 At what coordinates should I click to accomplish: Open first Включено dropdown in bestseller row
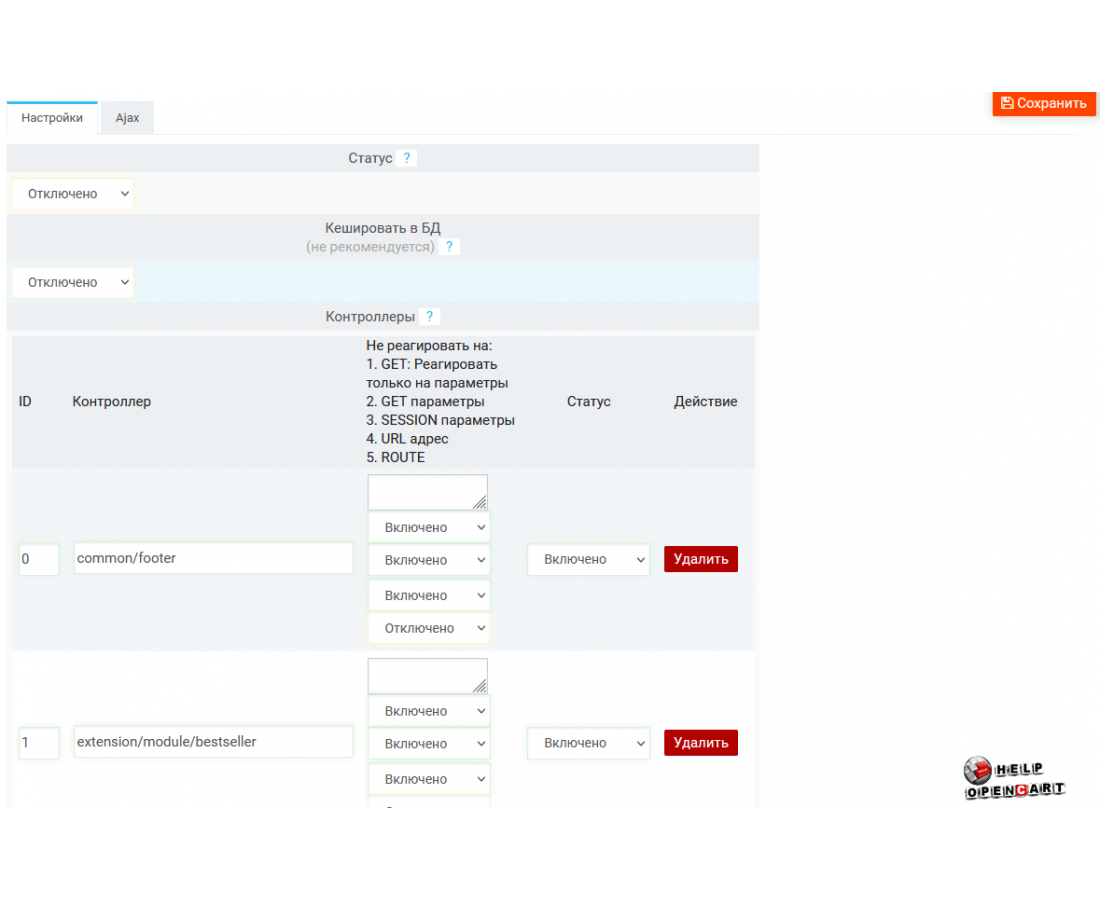click(429, 712)
